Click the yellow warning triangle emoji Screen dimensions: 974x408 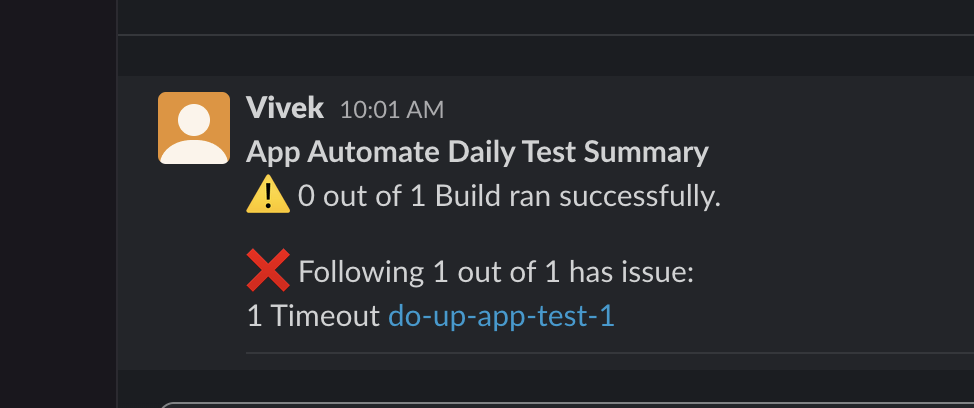click(x=268, y=194)
